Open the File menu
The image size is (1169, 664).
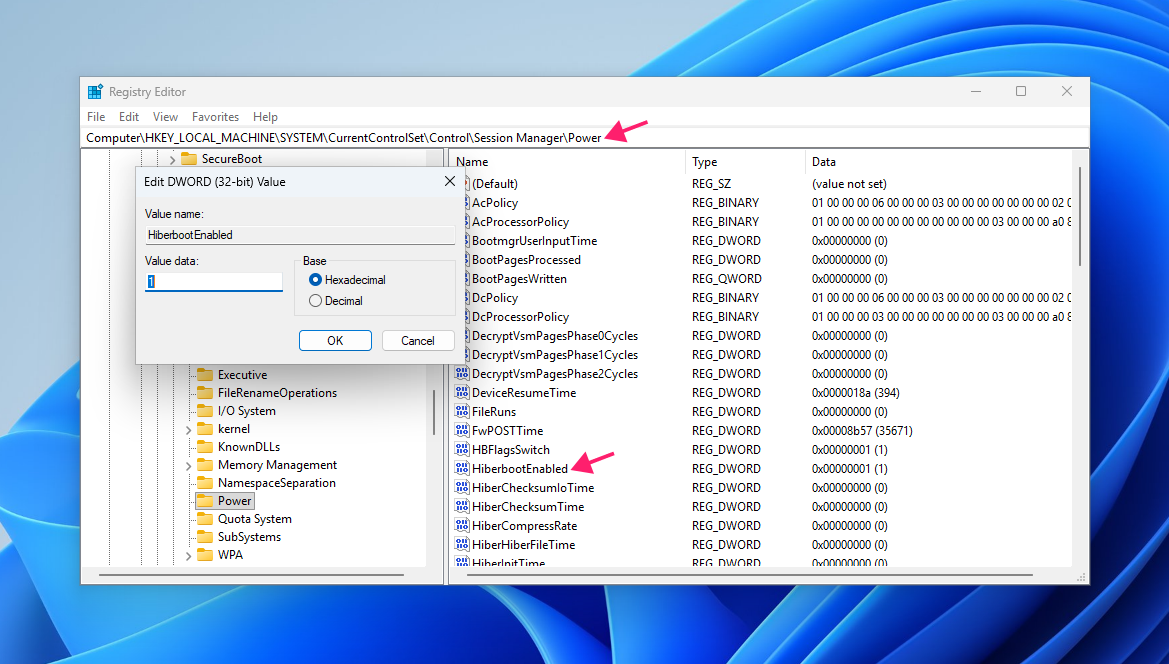pyautogui.click(x=96, y=116)
